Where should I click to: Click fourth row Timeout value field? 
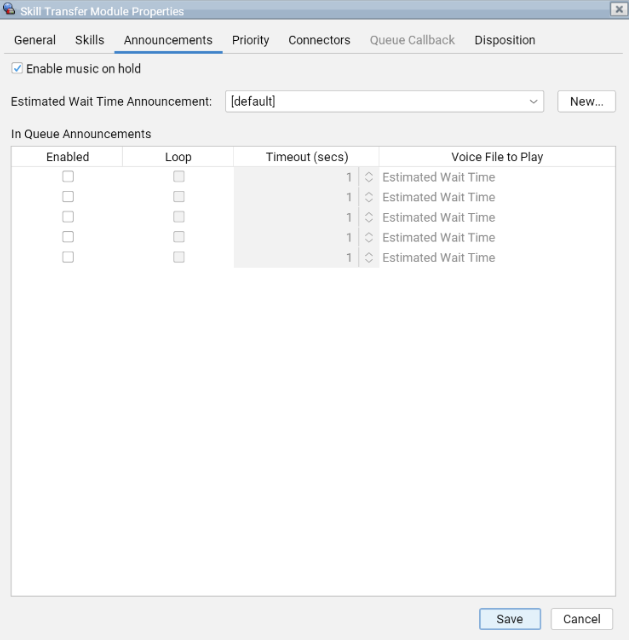point(296,237)
